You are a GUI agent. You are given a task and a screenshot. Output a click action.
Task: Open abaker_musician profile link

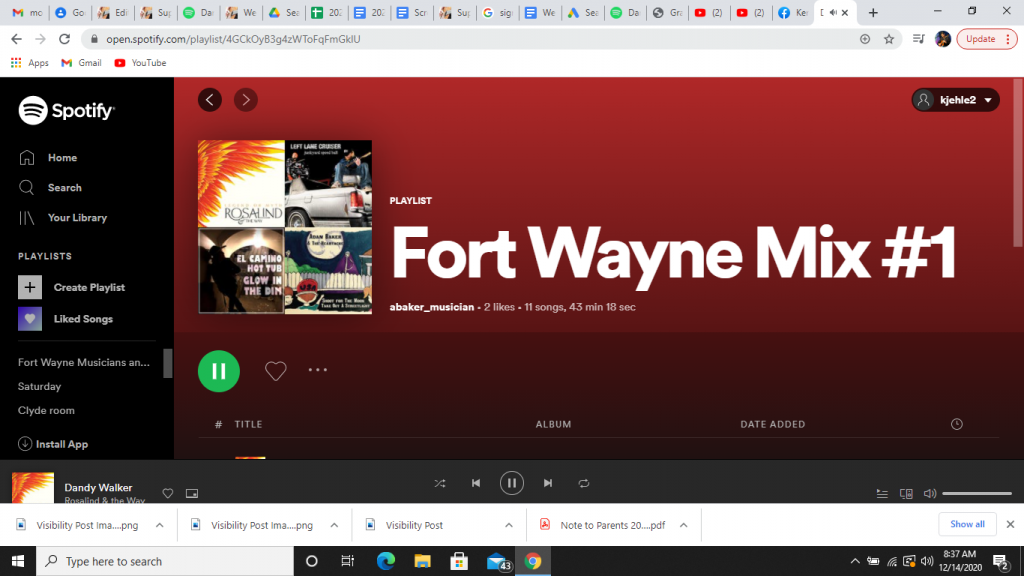point(432,307)
